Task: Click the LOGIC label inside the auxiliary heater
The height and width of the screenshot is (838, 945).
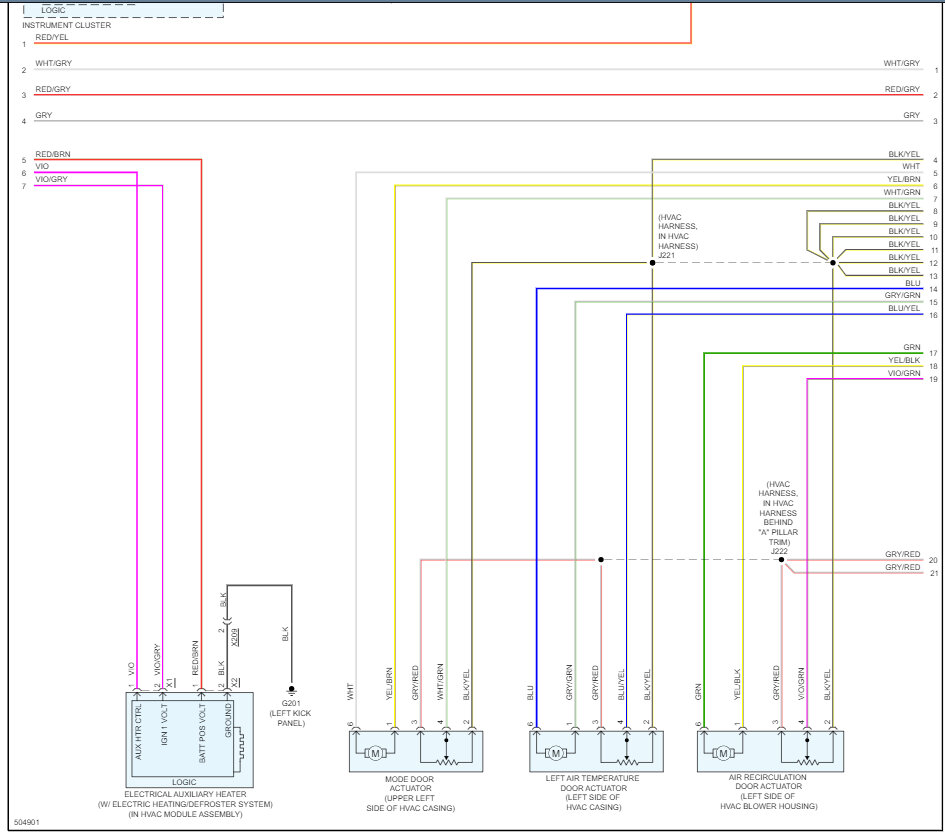Action: [184, 782]
